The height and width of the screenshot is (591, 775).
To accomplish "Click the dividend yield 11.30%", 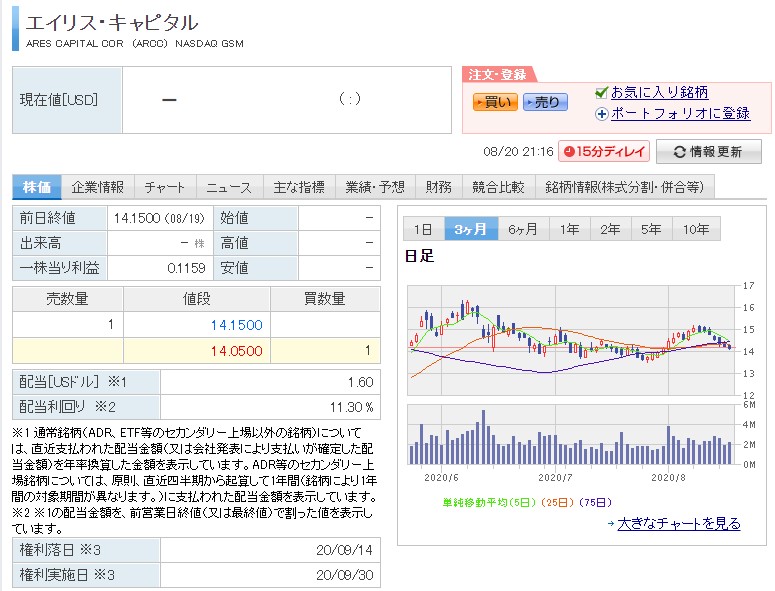I will pos(351,407).
